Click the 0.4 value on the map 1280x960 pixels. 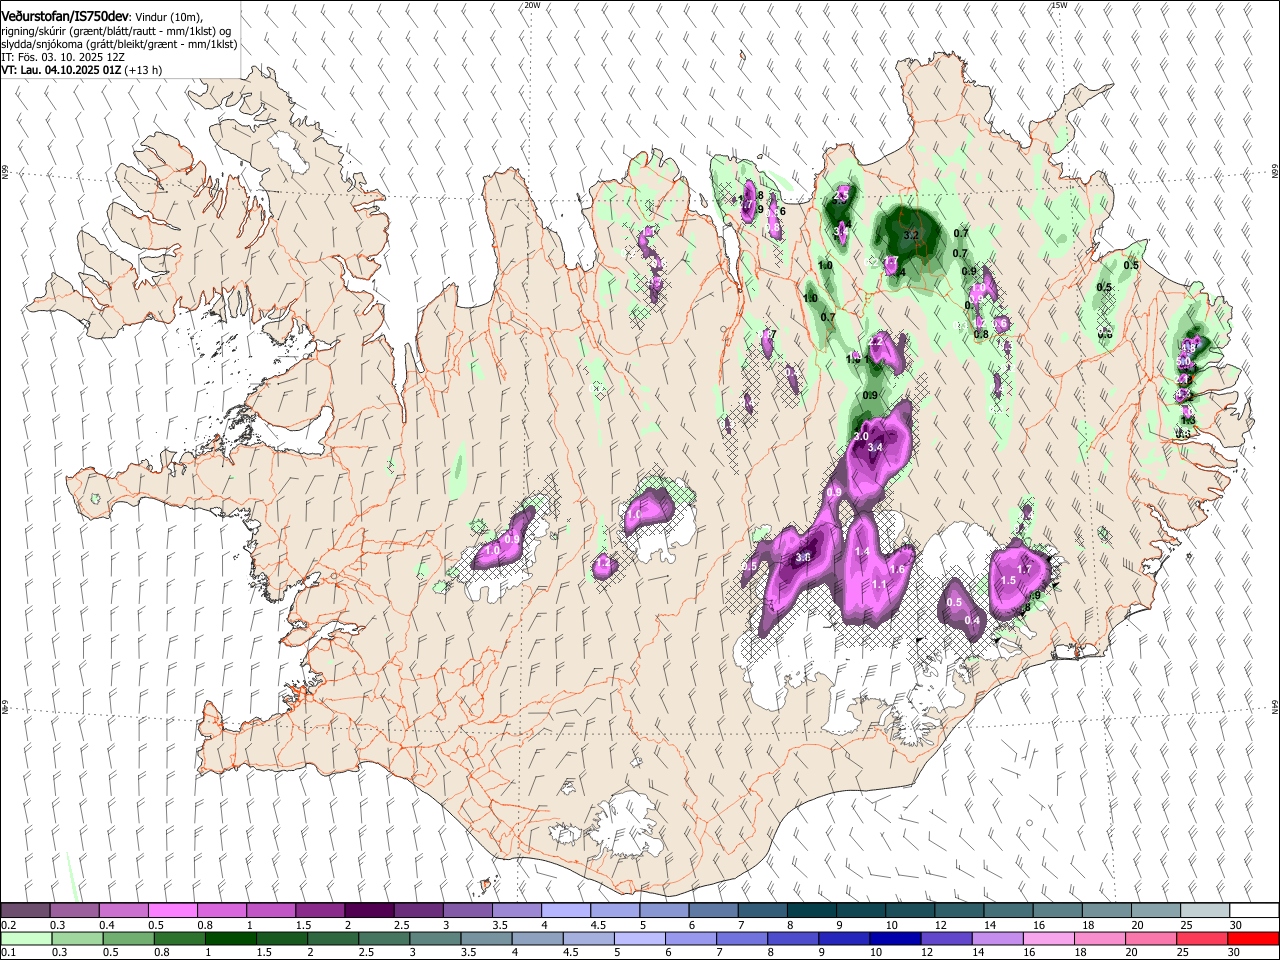972,621
